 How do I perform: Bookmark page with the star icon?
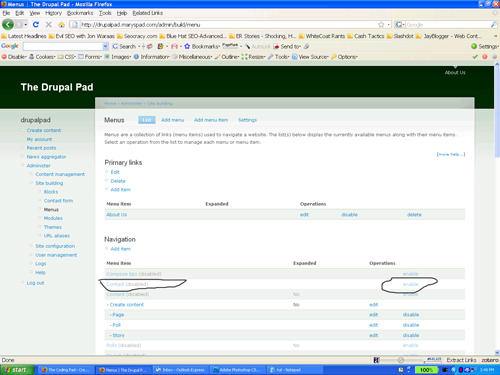tap(381, 25)
